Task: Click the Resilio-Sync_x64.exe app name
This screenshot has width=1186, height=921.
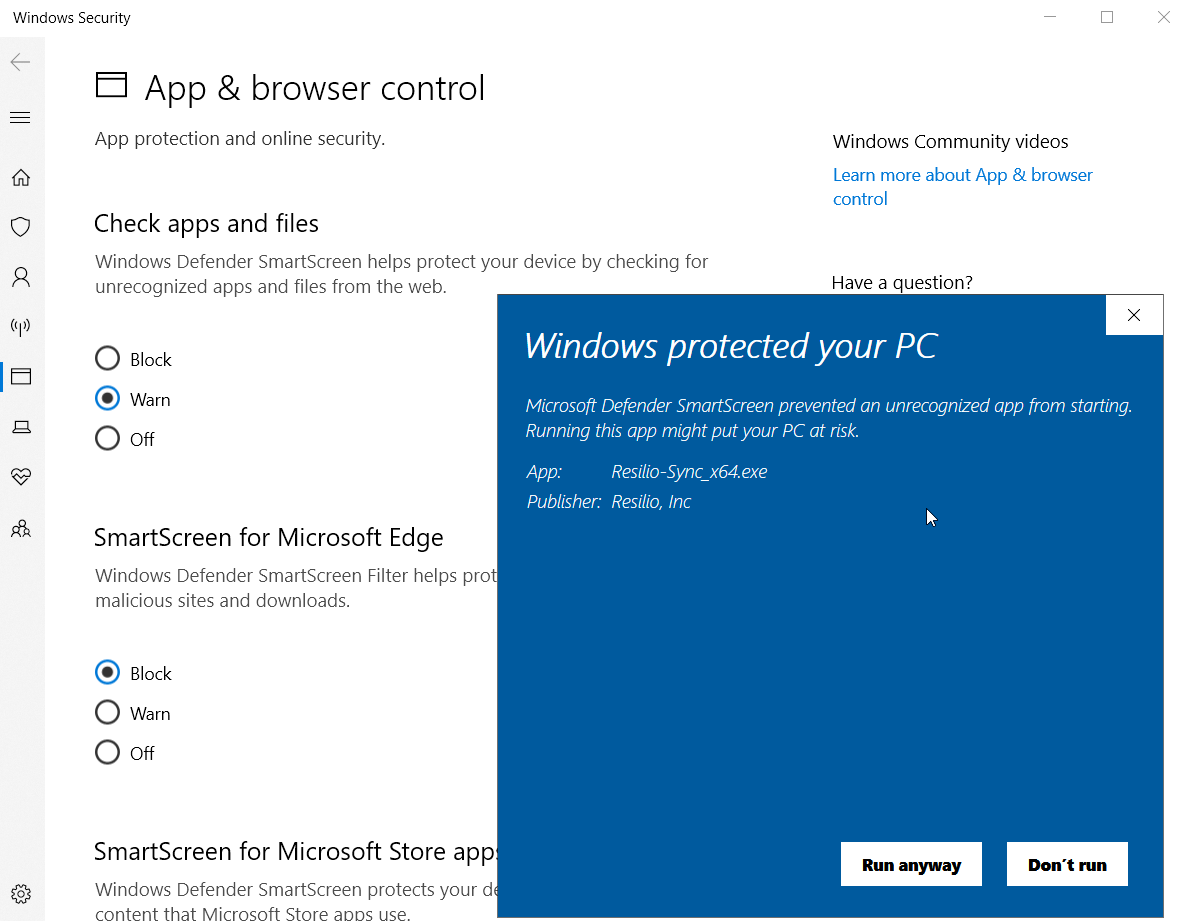Action: [689, 472]
